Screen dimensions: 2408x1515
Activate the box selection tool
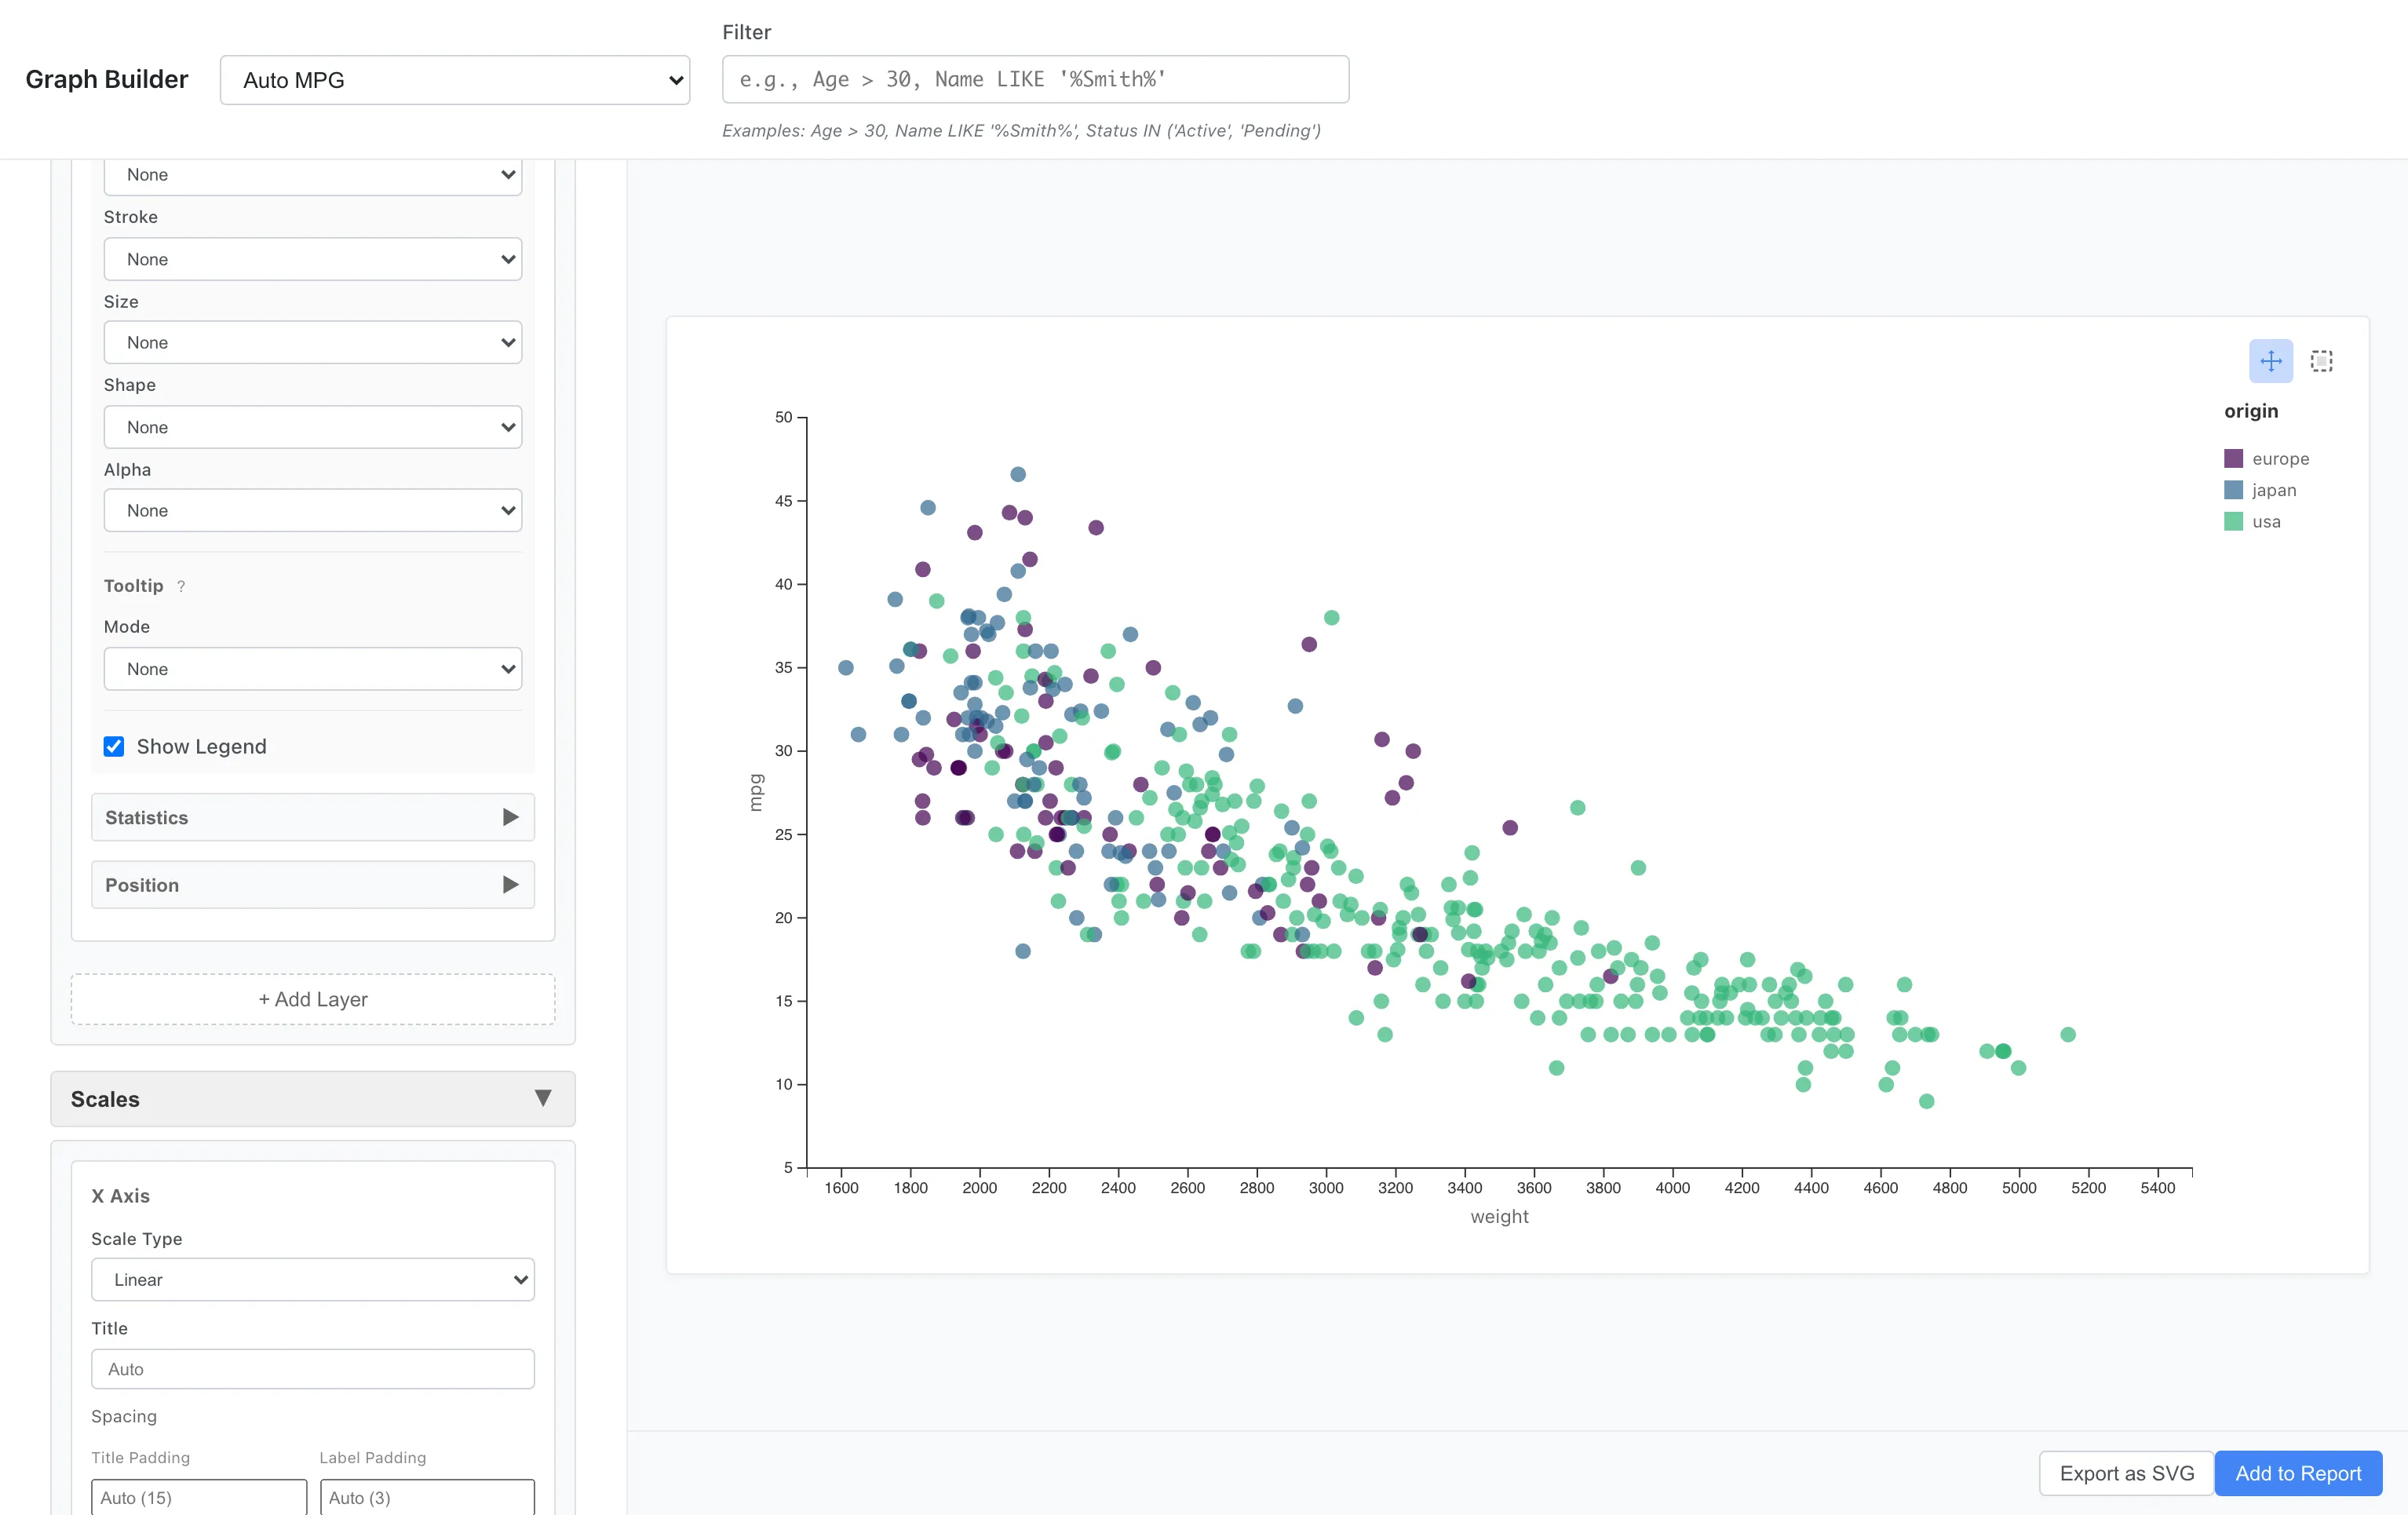(2321, 361)
